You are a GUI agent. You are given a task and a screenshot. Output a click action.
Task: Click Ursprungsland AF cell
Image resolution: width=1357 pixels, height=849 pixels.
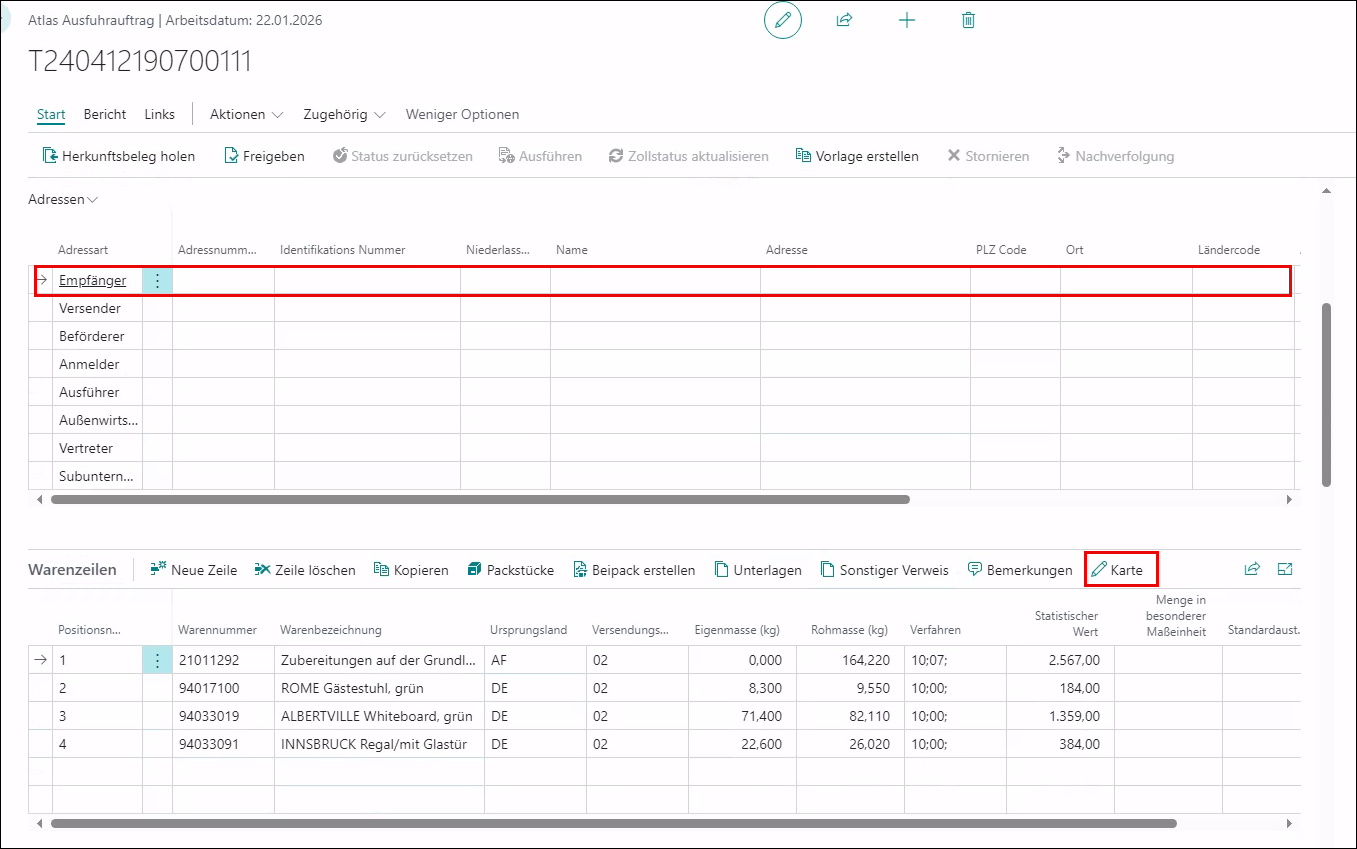pos(535,660)
